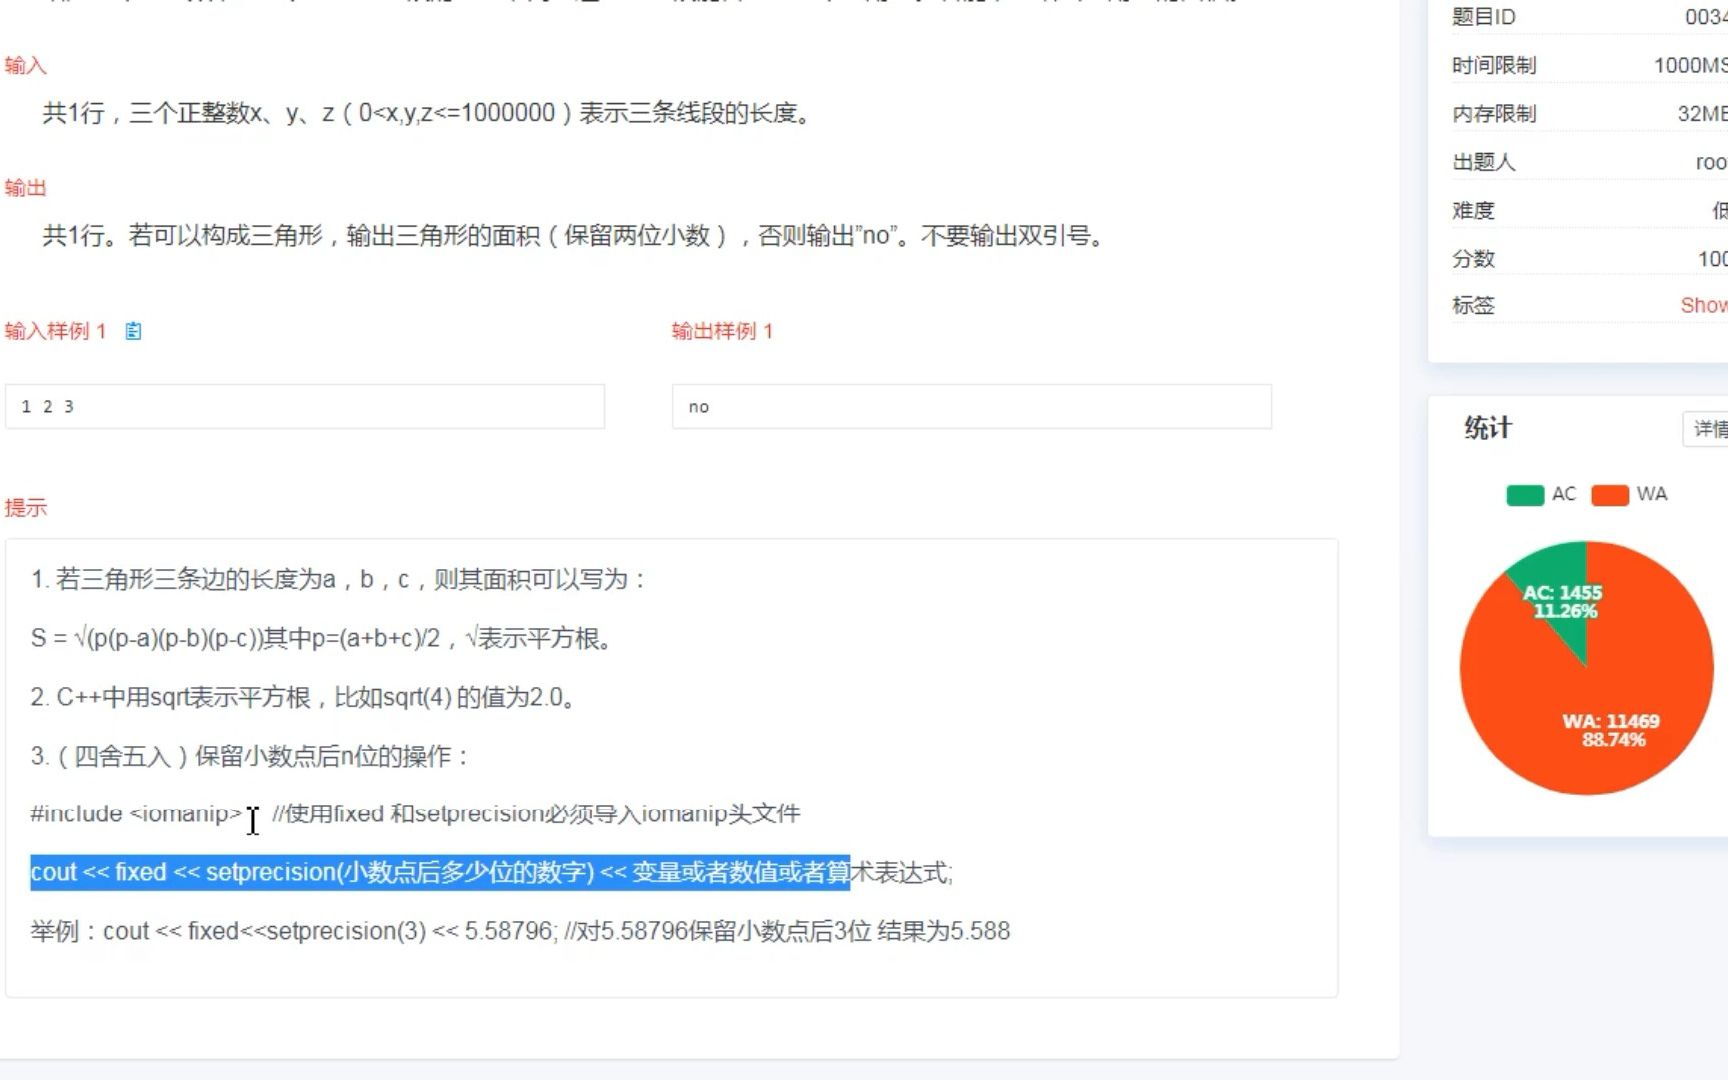Click the 分数 row label
The image size is (1728, 1080).
(1473, 259)
